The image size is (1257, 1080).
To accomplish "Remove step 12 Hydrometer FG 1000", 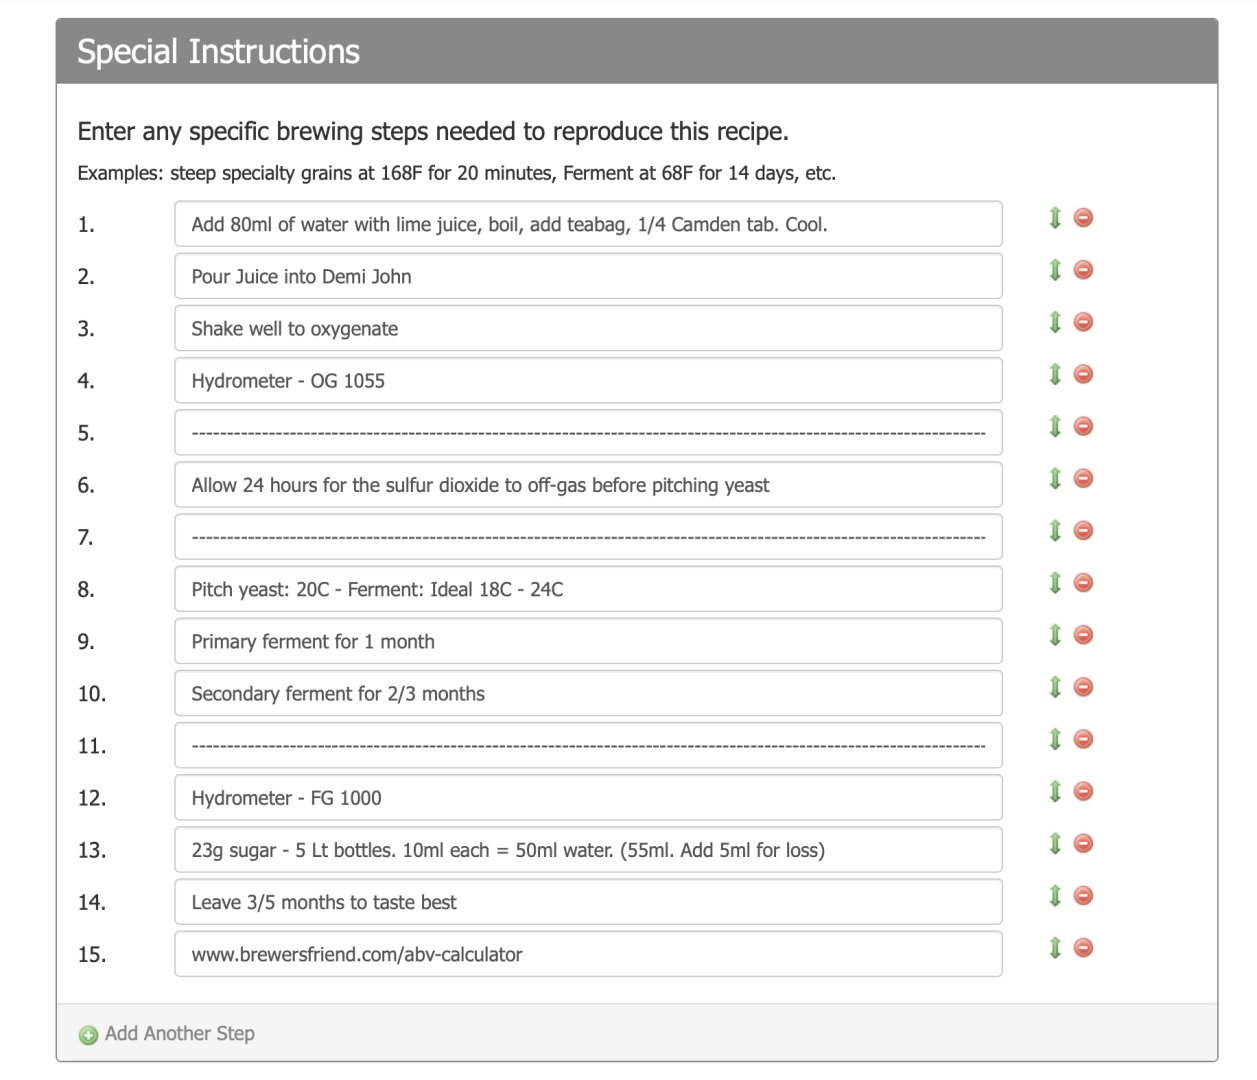I will point(1083,792).
